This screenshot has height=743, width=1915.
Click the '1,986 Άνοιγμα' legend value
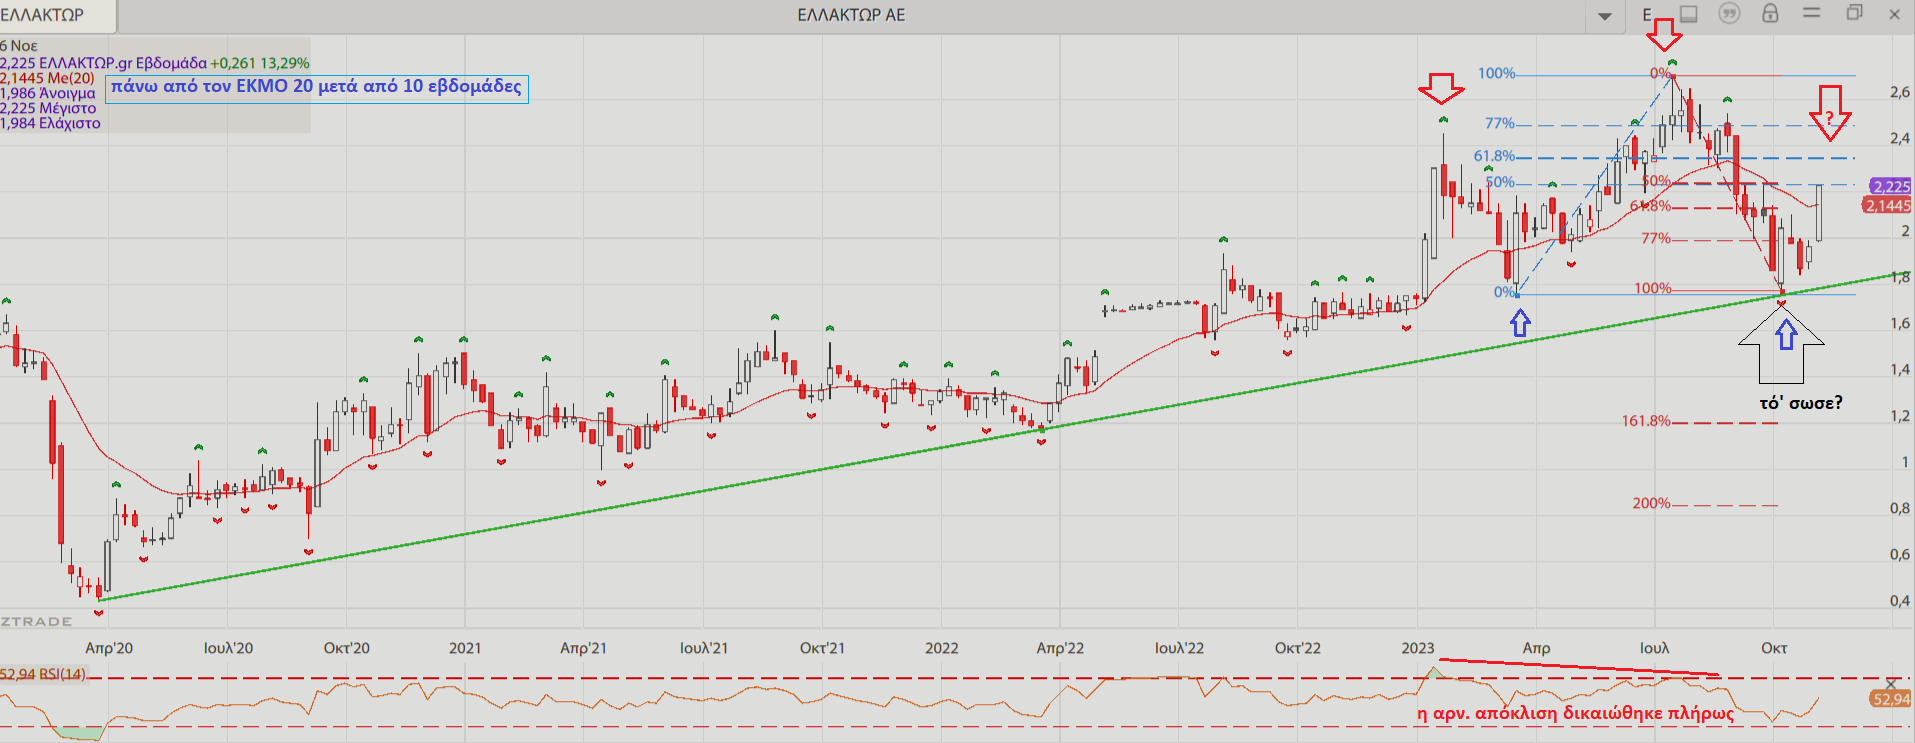[x=48, y=93]
